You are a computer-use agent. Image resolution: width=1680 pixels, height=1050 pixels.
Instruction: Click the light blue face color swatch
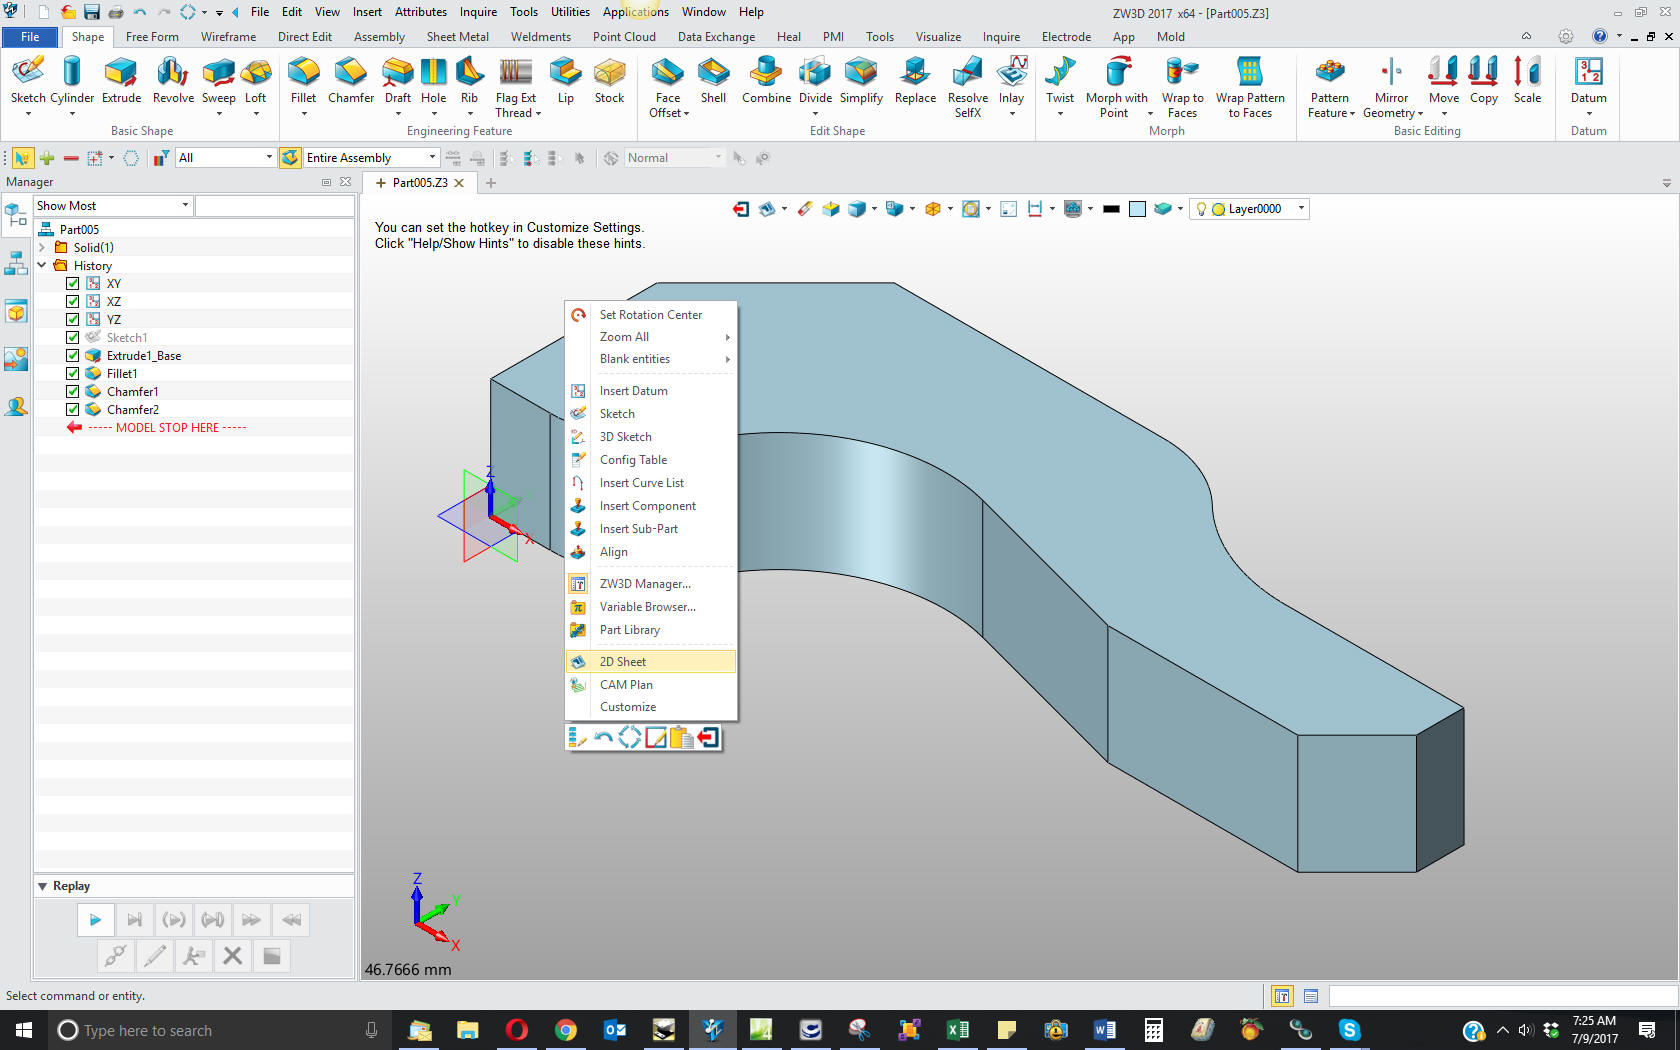coord(1137,209)
